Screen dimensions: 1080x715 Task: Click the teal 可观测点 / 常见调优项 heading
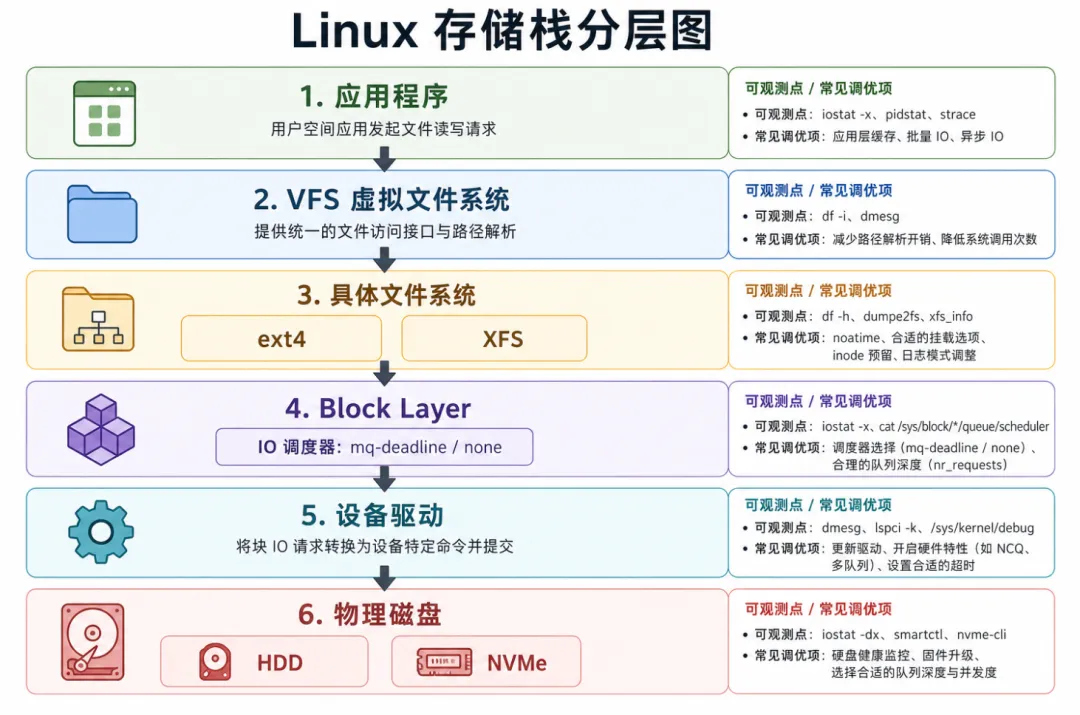pos(818,505)
